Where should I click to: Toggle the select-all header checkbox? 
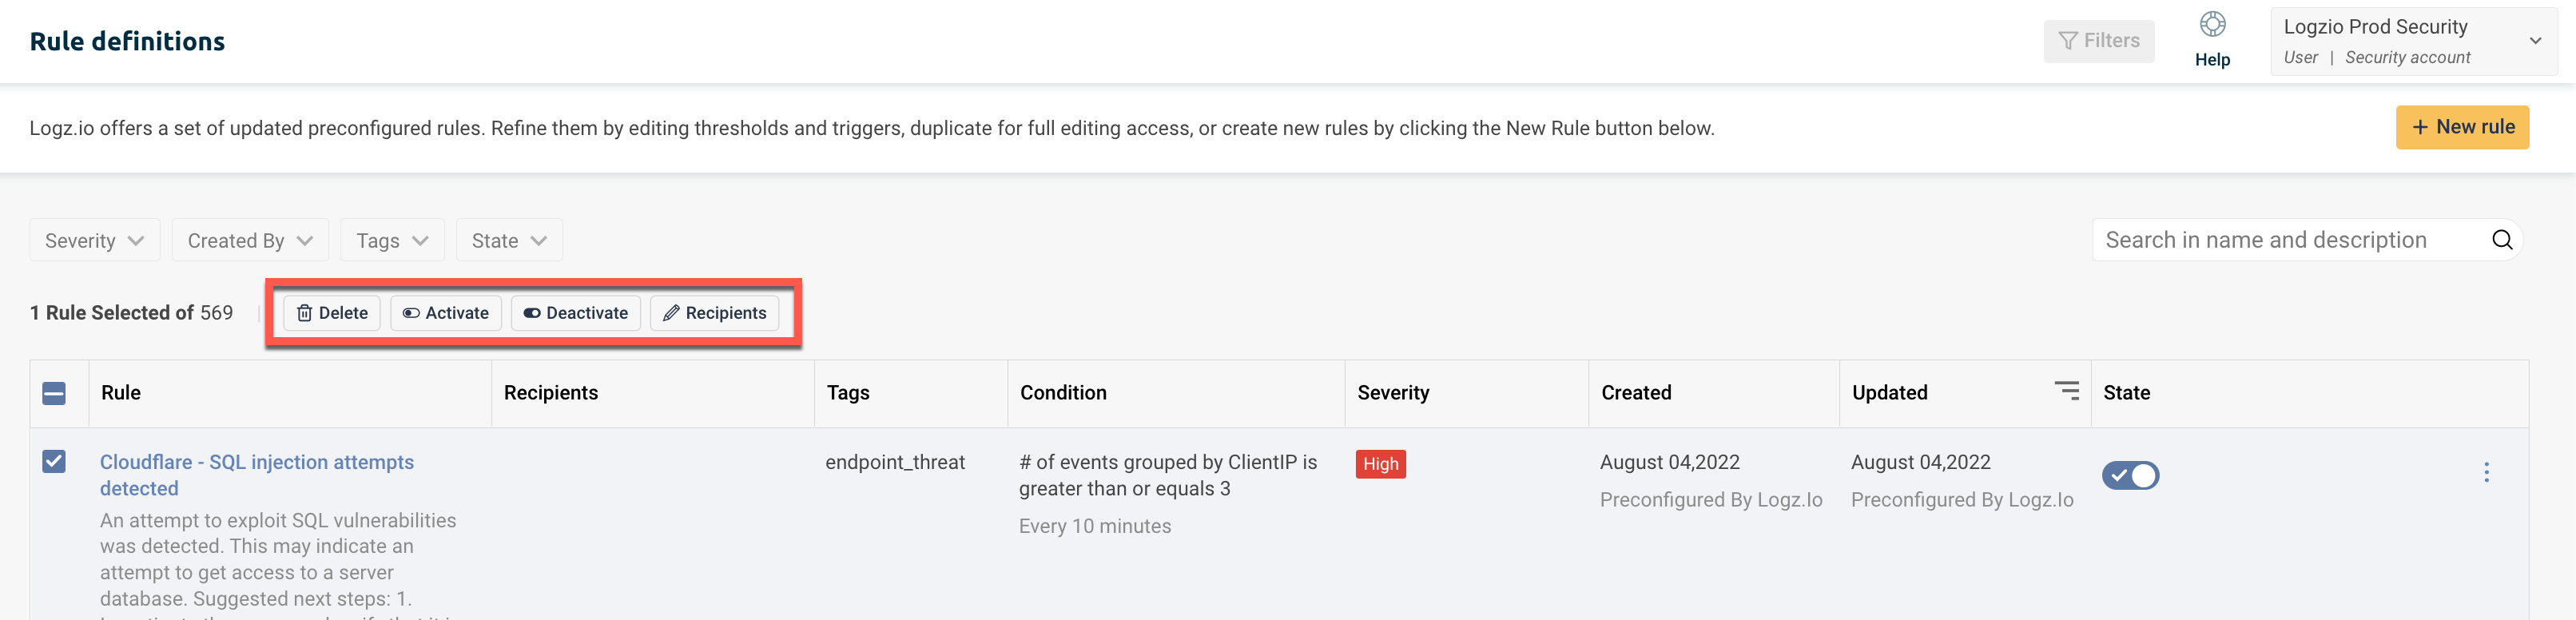54,393
